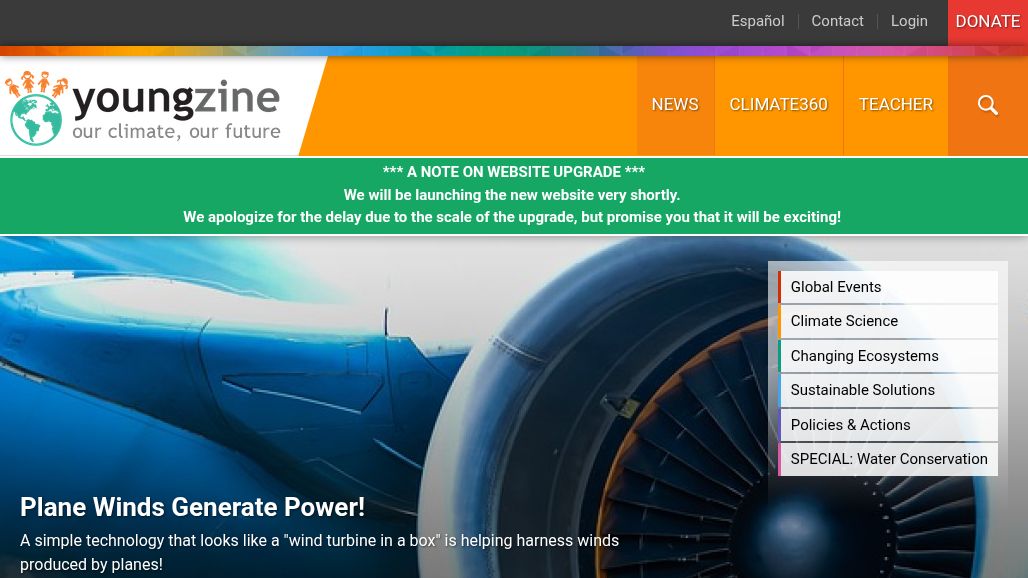Click the youngzine wordmark text
The height and width of the screenshot is (578, 1028).
click(x=176, y=99)
